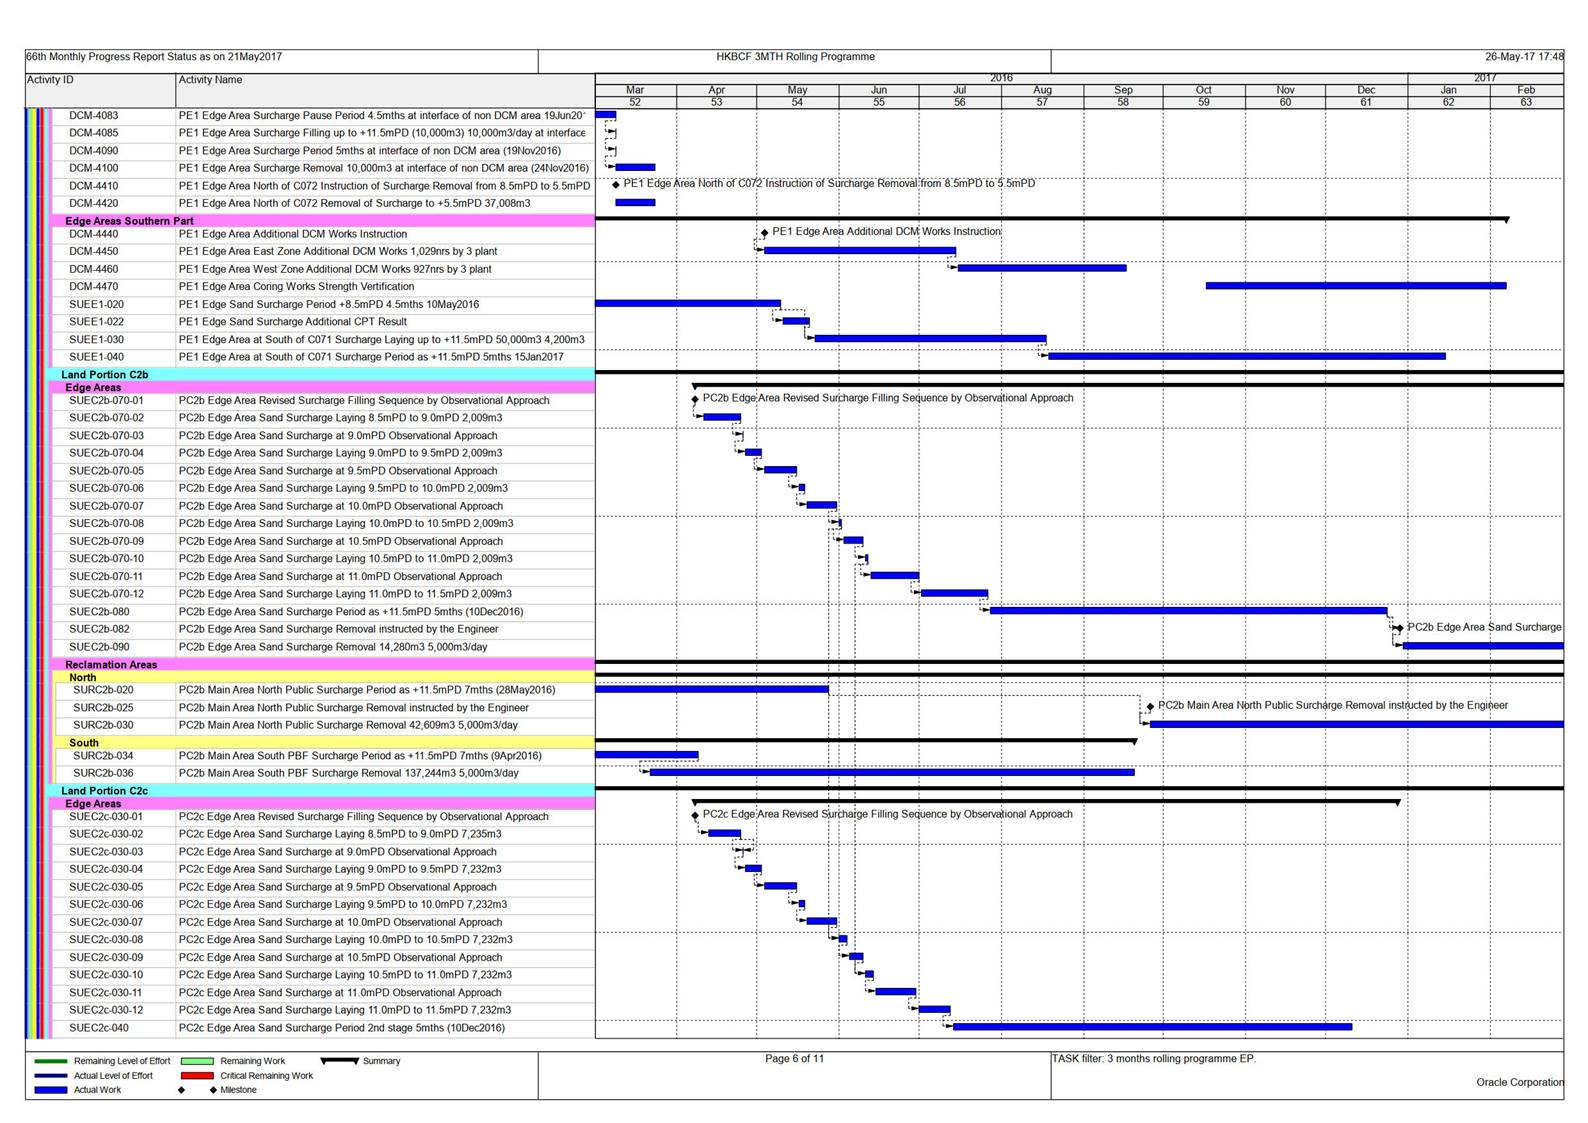1588x1123 pixels.
Task: Click the Oct month header in the timescale
Action: click(x=1204, y=90)
